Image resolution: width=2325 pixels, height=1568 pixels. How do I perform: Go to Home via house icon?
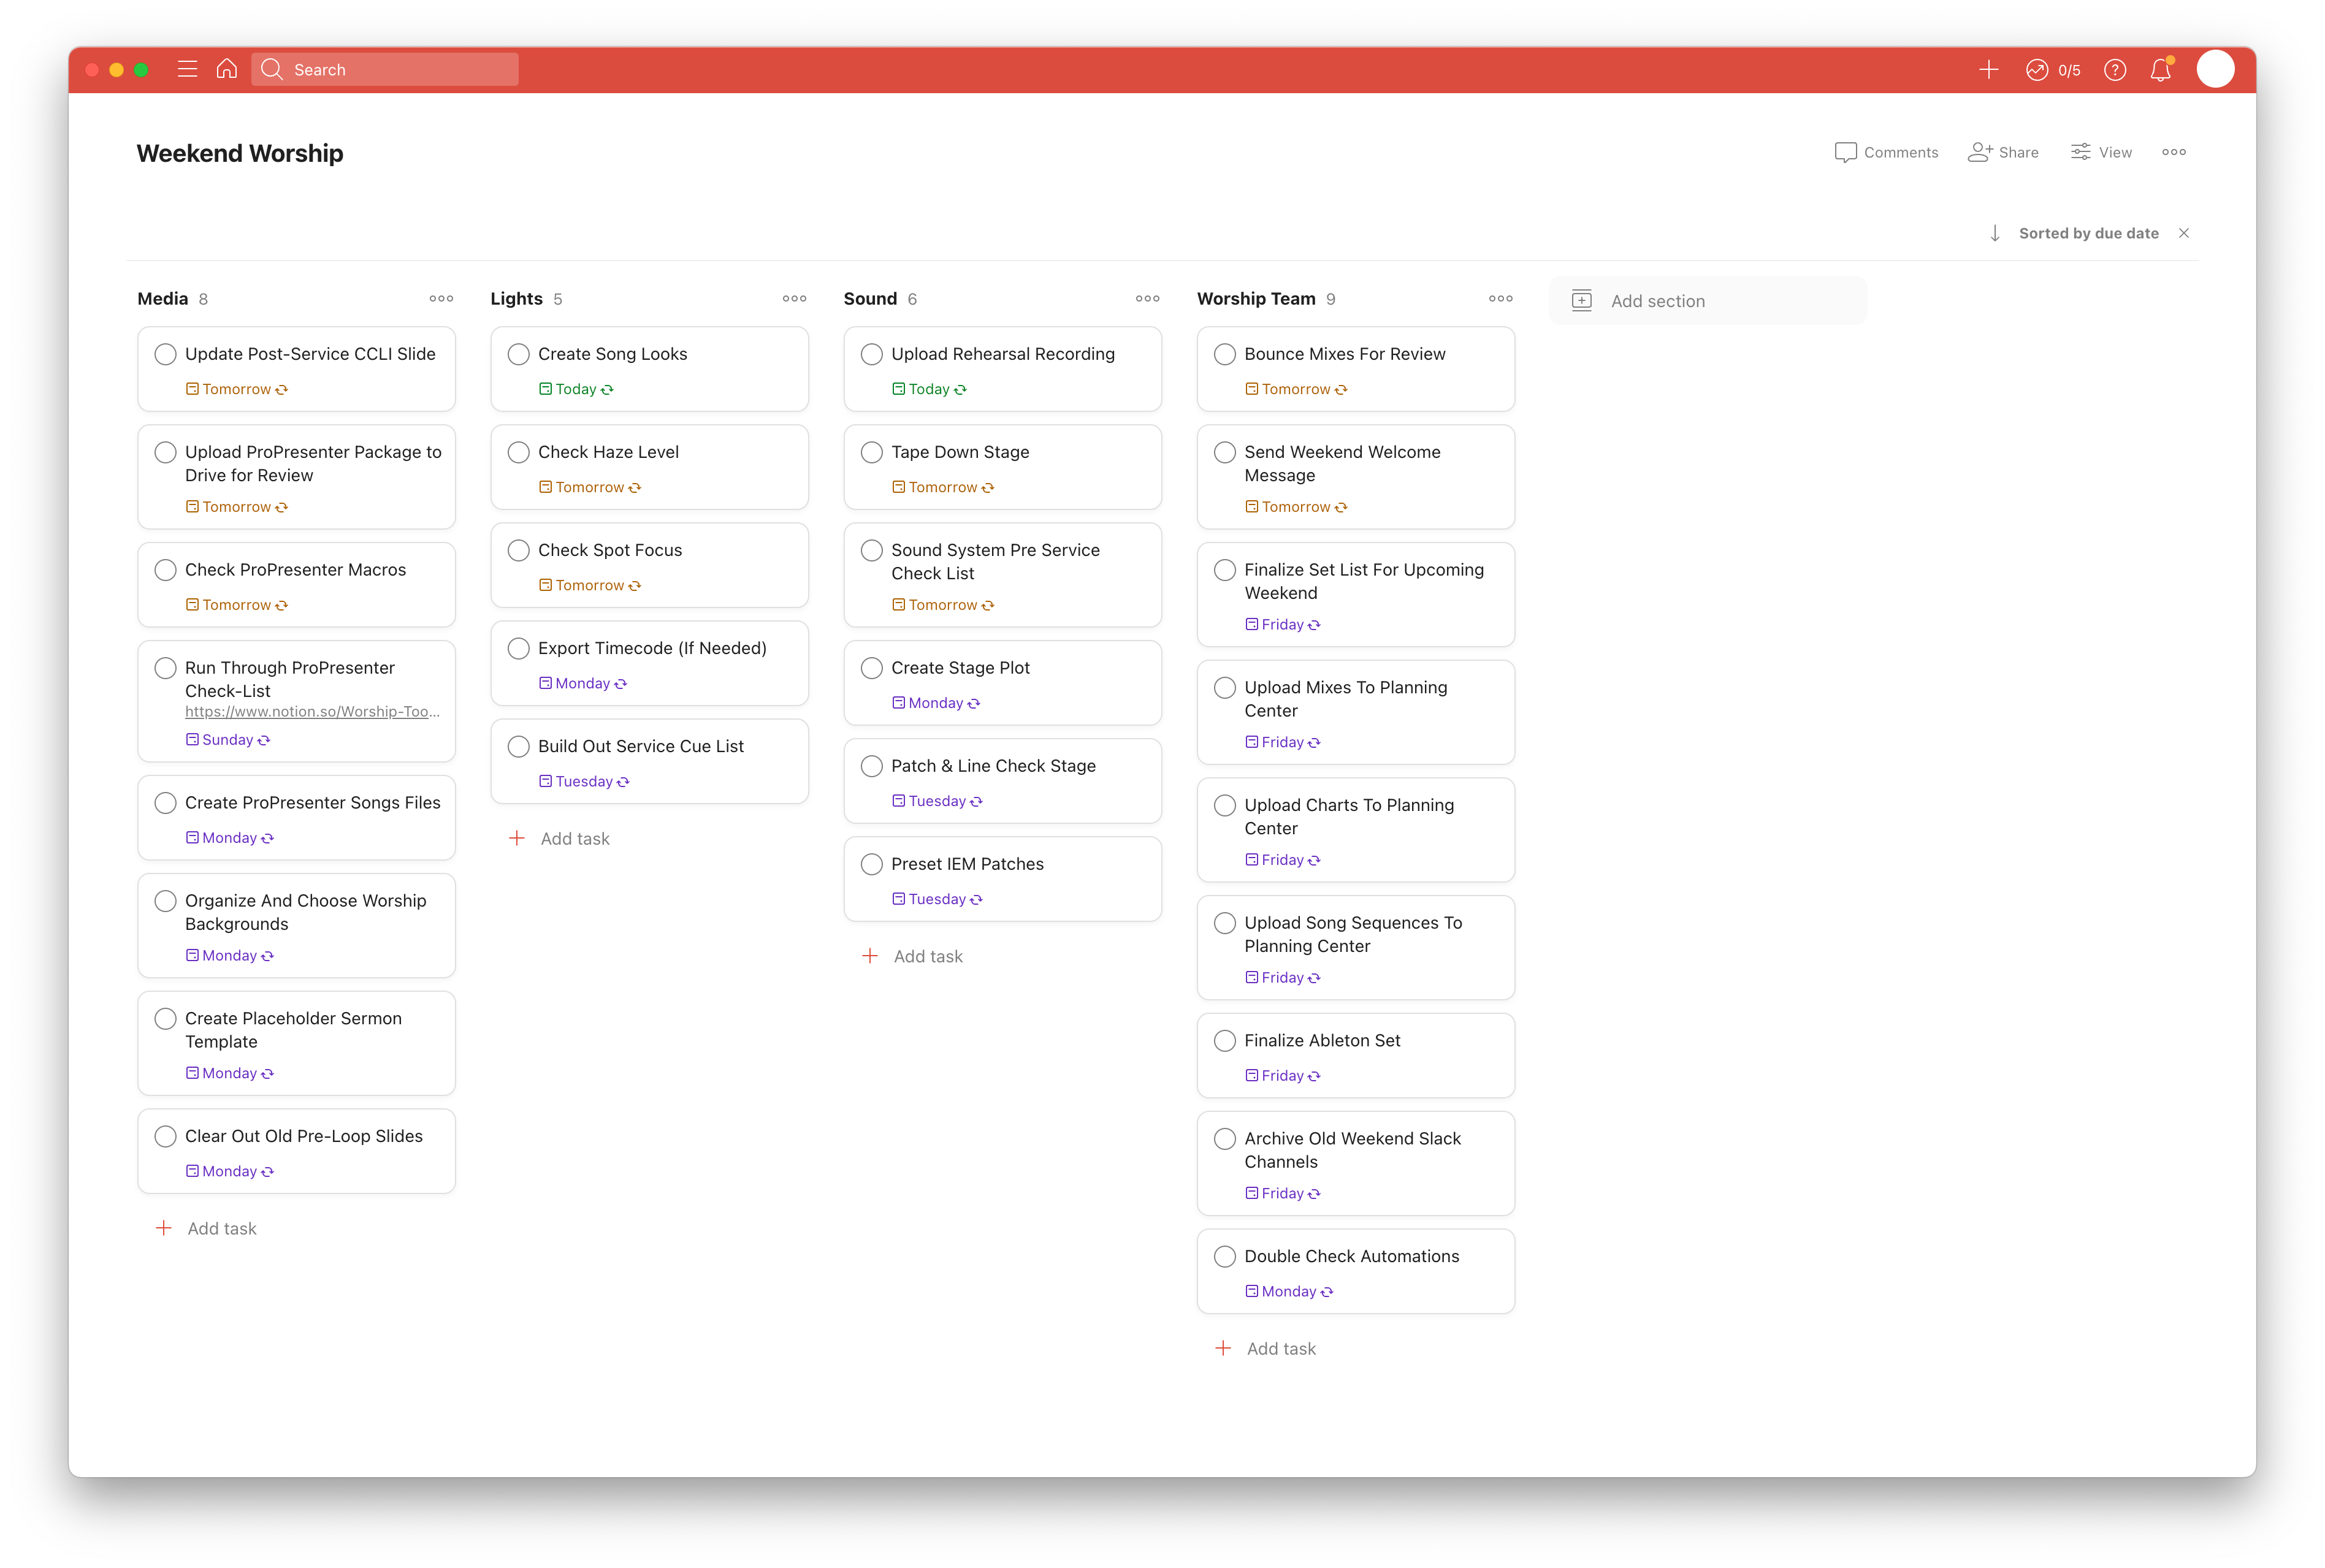227,69
